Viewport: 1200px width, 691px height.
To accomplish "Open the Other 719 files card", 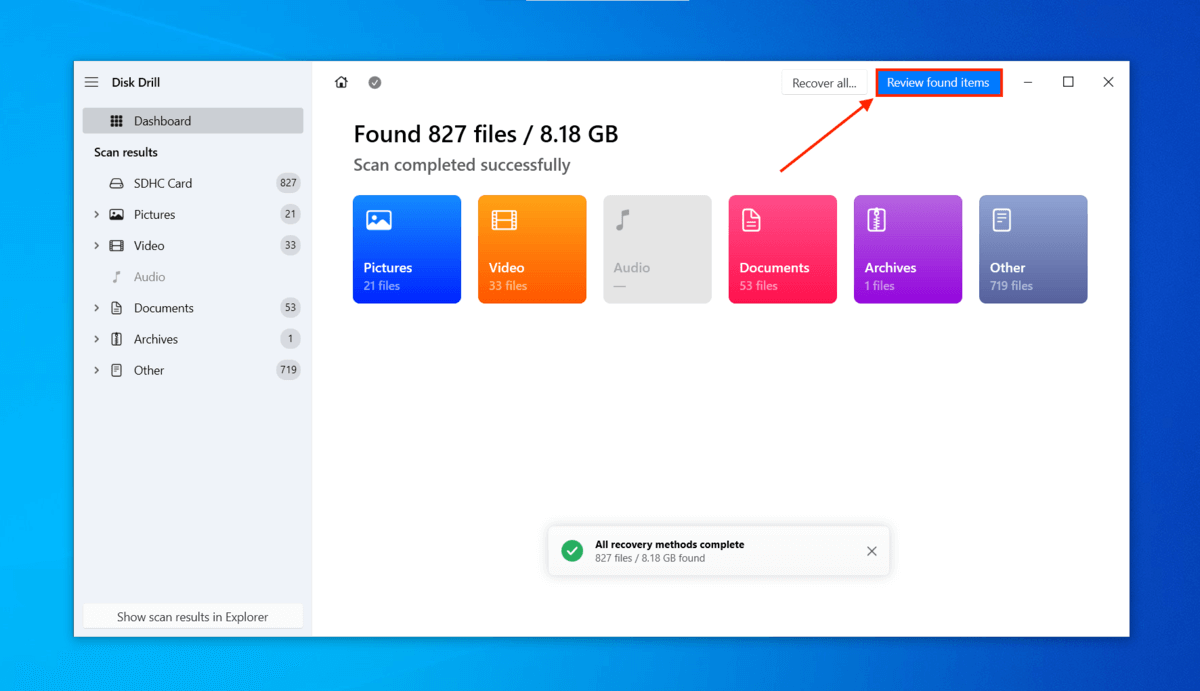I will 1033,249.
